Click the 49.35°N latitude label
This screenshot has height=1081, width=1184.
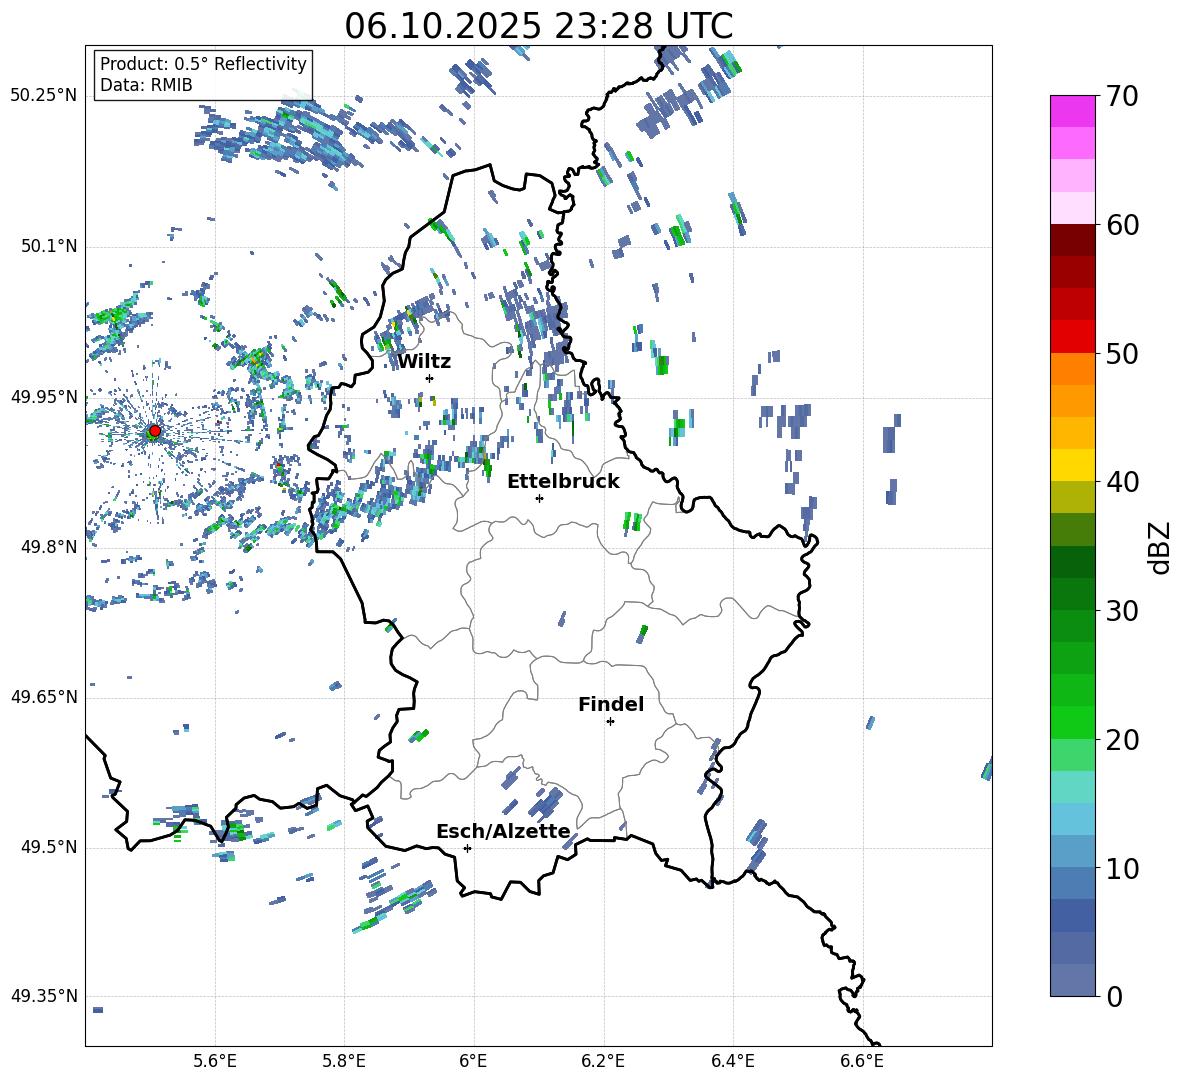click(44, 996)
